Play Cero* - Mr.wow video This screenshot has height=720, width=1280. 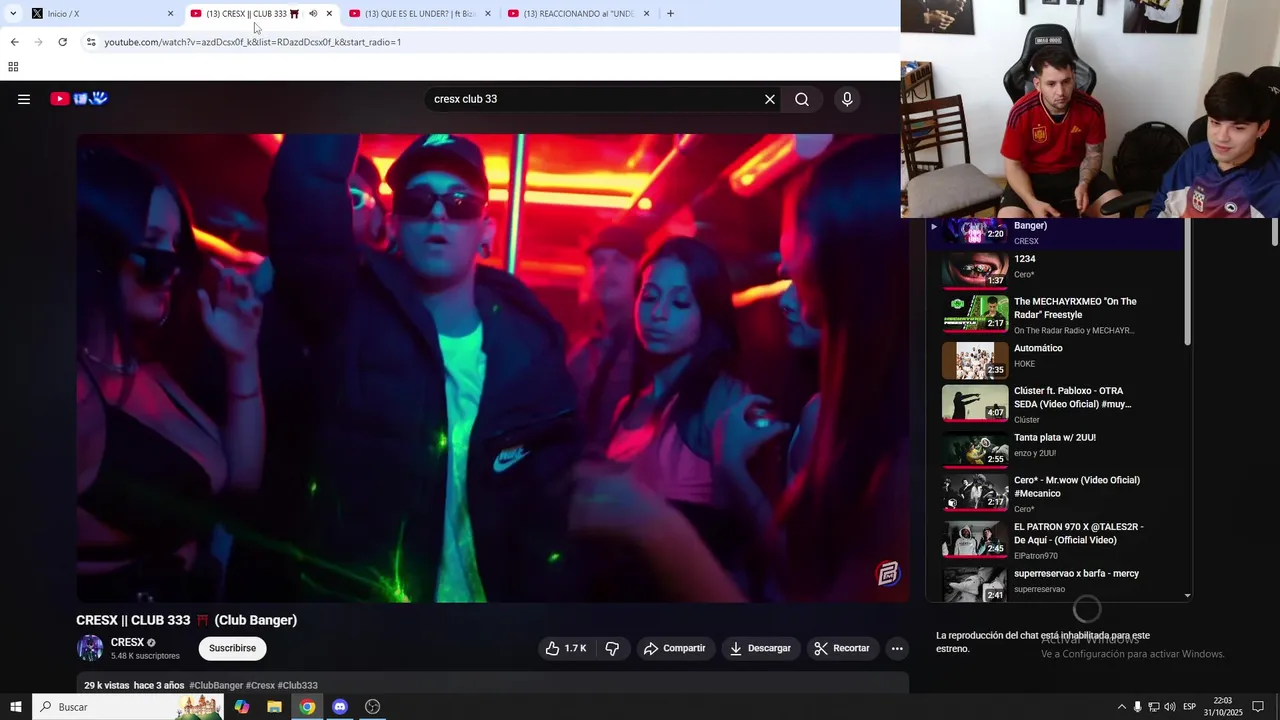[x=1055, y=494]
